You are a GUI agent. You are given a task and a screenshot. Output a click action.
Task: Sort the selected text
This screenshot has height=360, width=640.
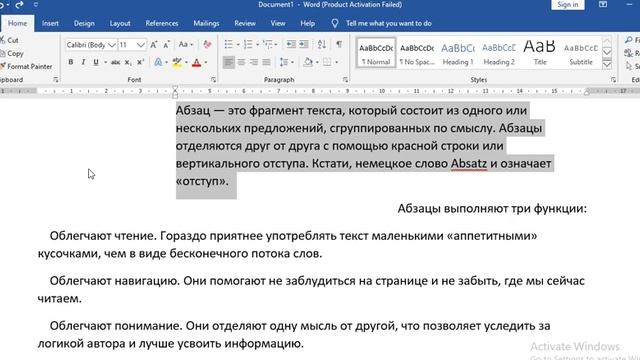tap(322, 44)
